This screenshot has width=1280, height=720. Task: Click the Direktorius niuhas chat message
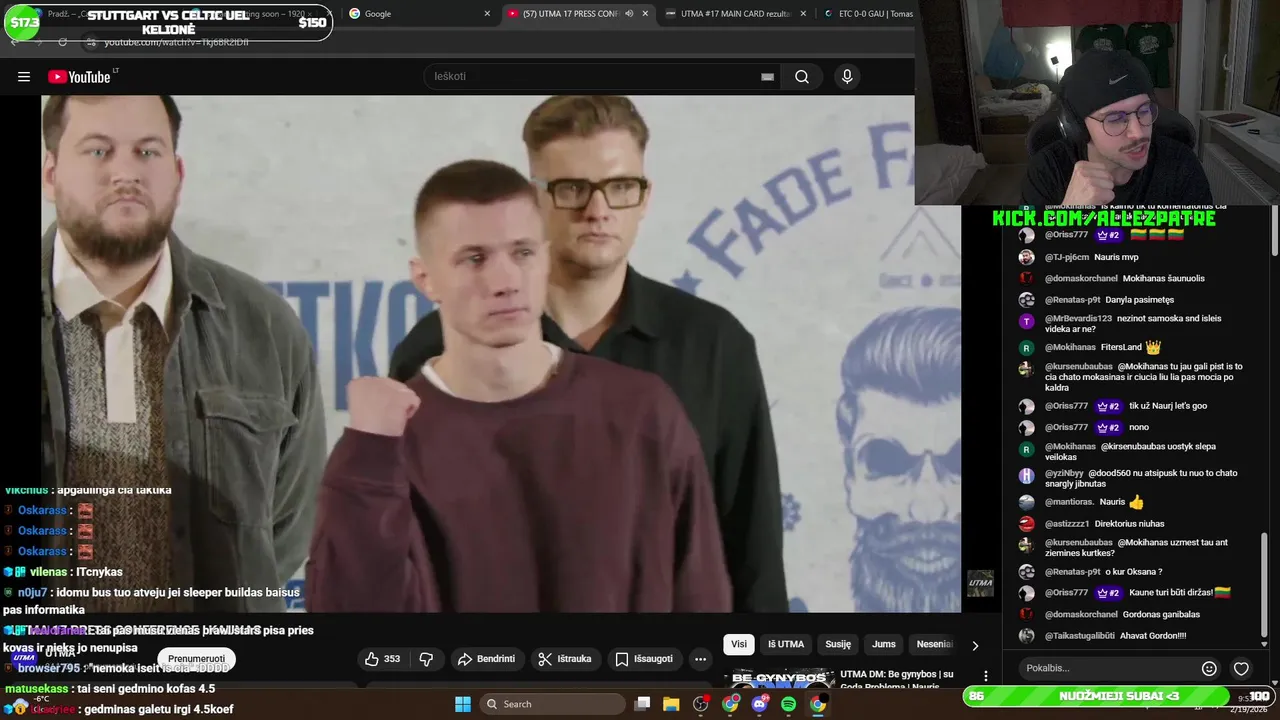tap(1129, 523)
